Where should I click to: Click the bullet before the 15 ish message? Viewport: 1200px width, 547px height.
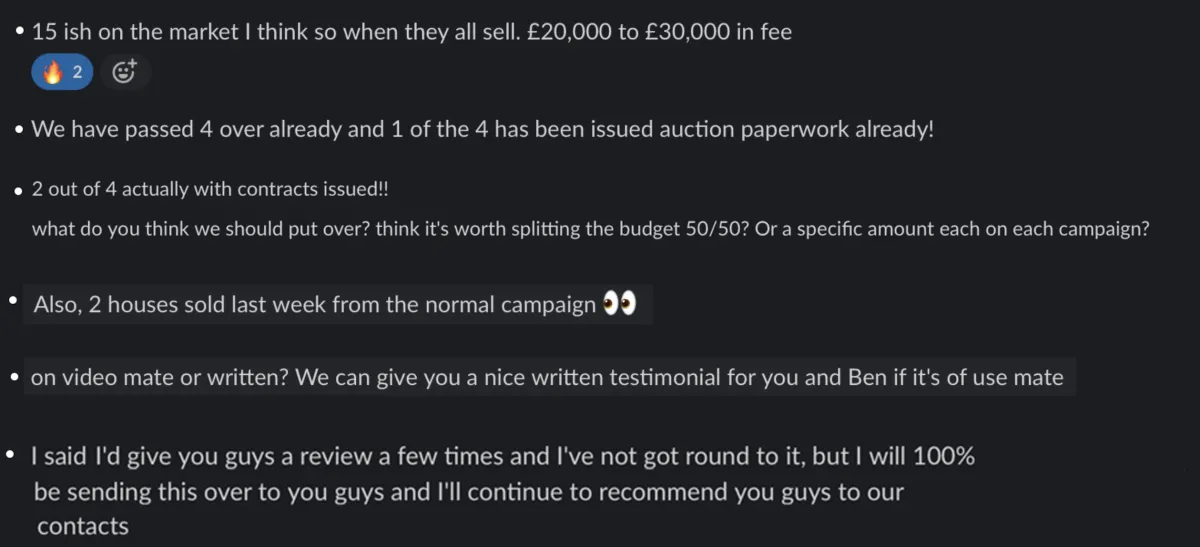coord(20,32)
